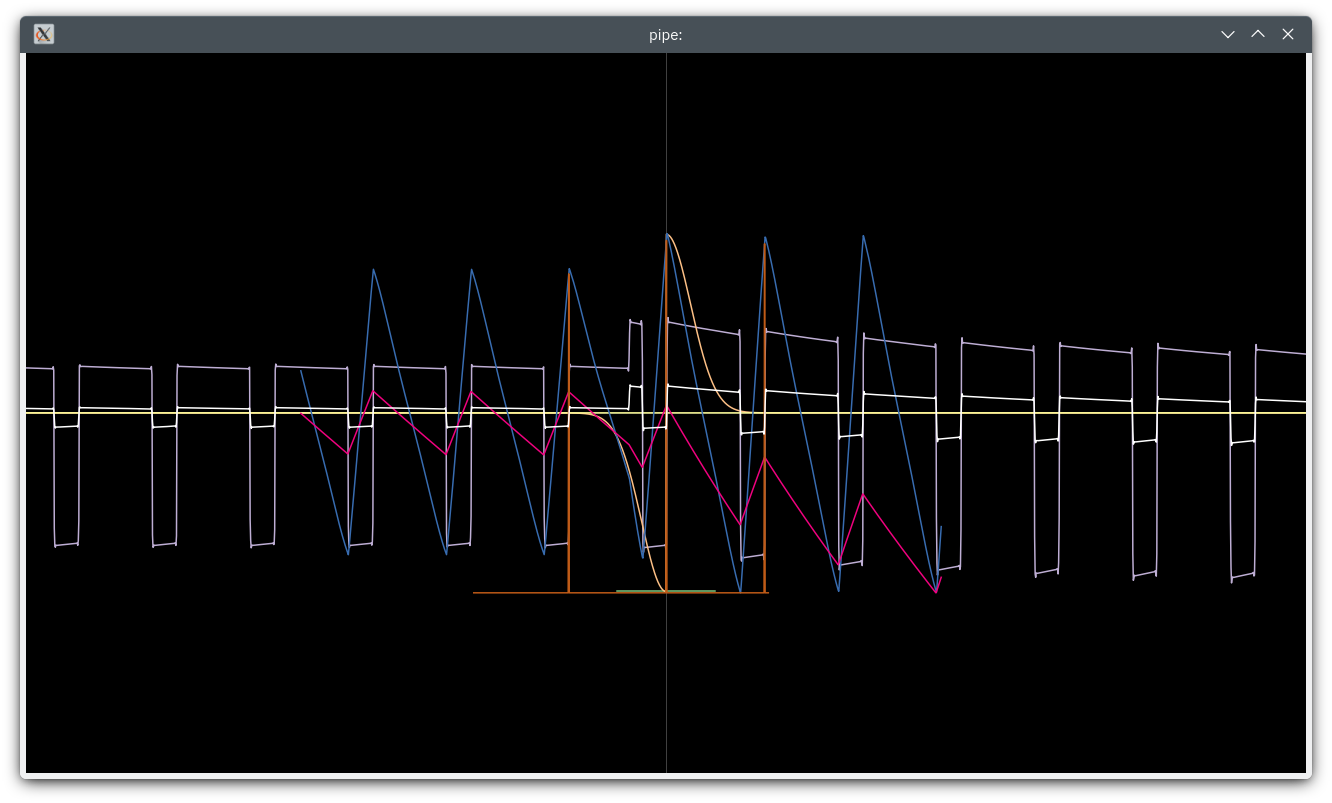The image size is (1332, 803).
Task: Click the pipe: window title text
Action: coord(665,34)
